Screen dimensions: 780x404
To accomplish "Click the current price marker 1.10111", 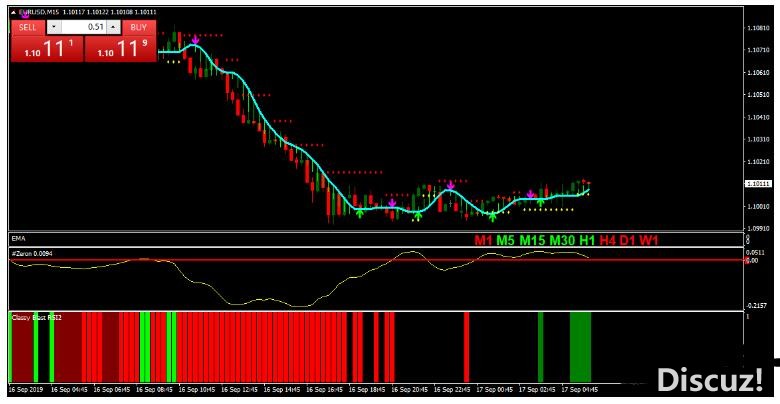I will [x=758, y=184].
